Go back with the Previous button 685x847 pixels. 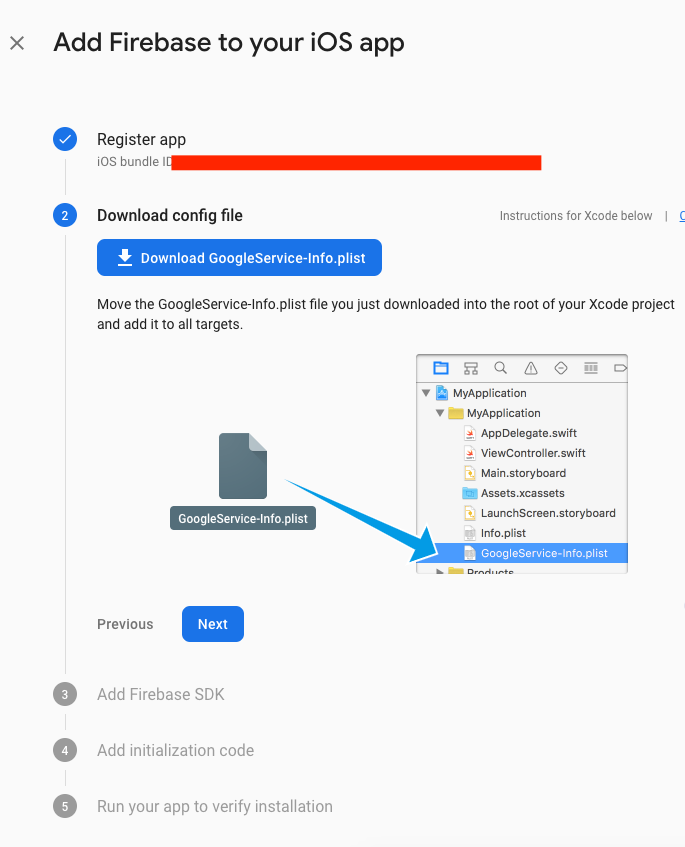click(x=125, y=624)
